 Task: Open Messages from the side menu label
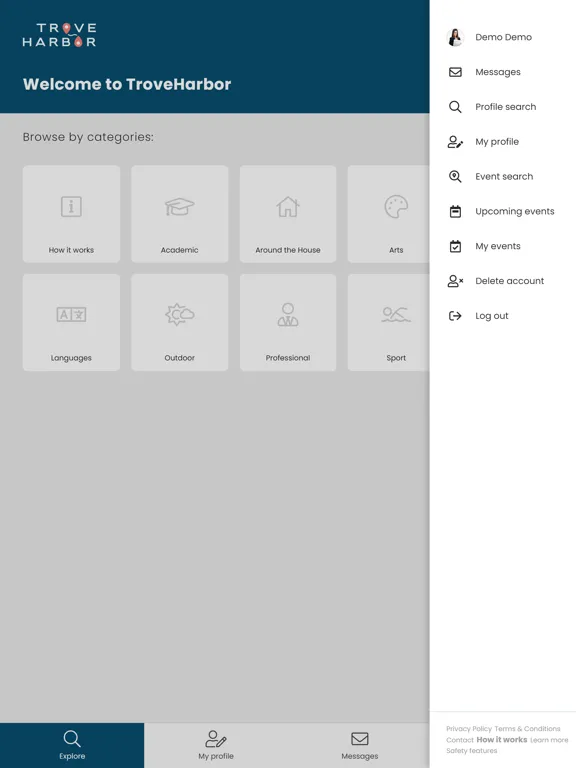coord(498,72)
